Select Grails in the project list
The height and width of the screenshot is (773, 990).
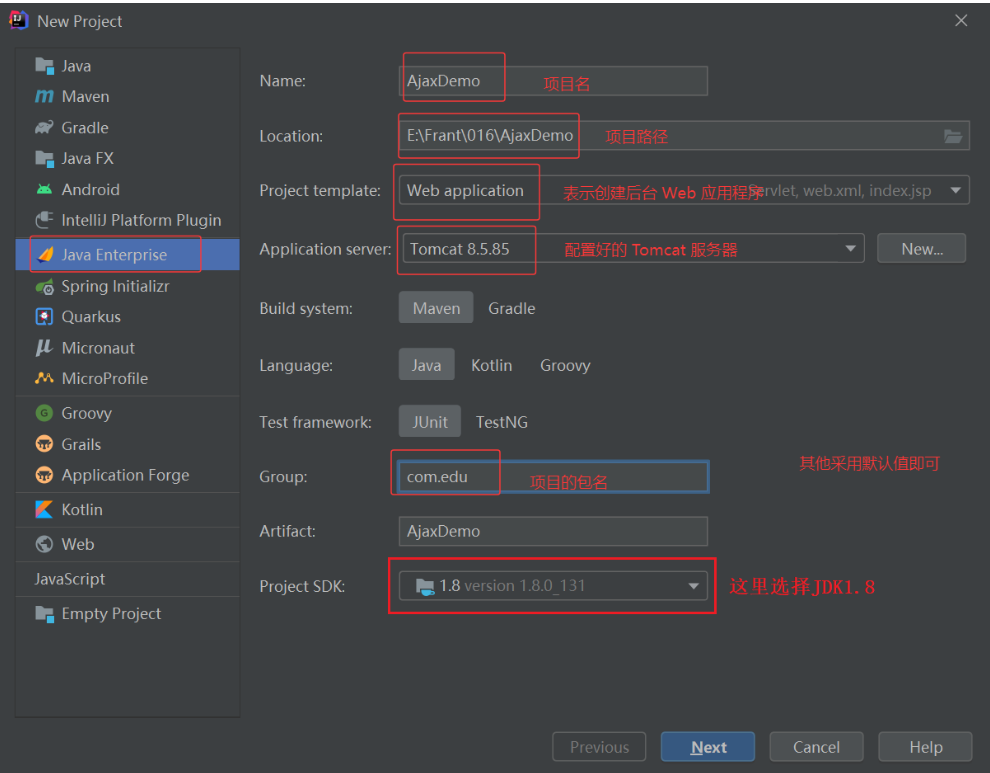128,444
